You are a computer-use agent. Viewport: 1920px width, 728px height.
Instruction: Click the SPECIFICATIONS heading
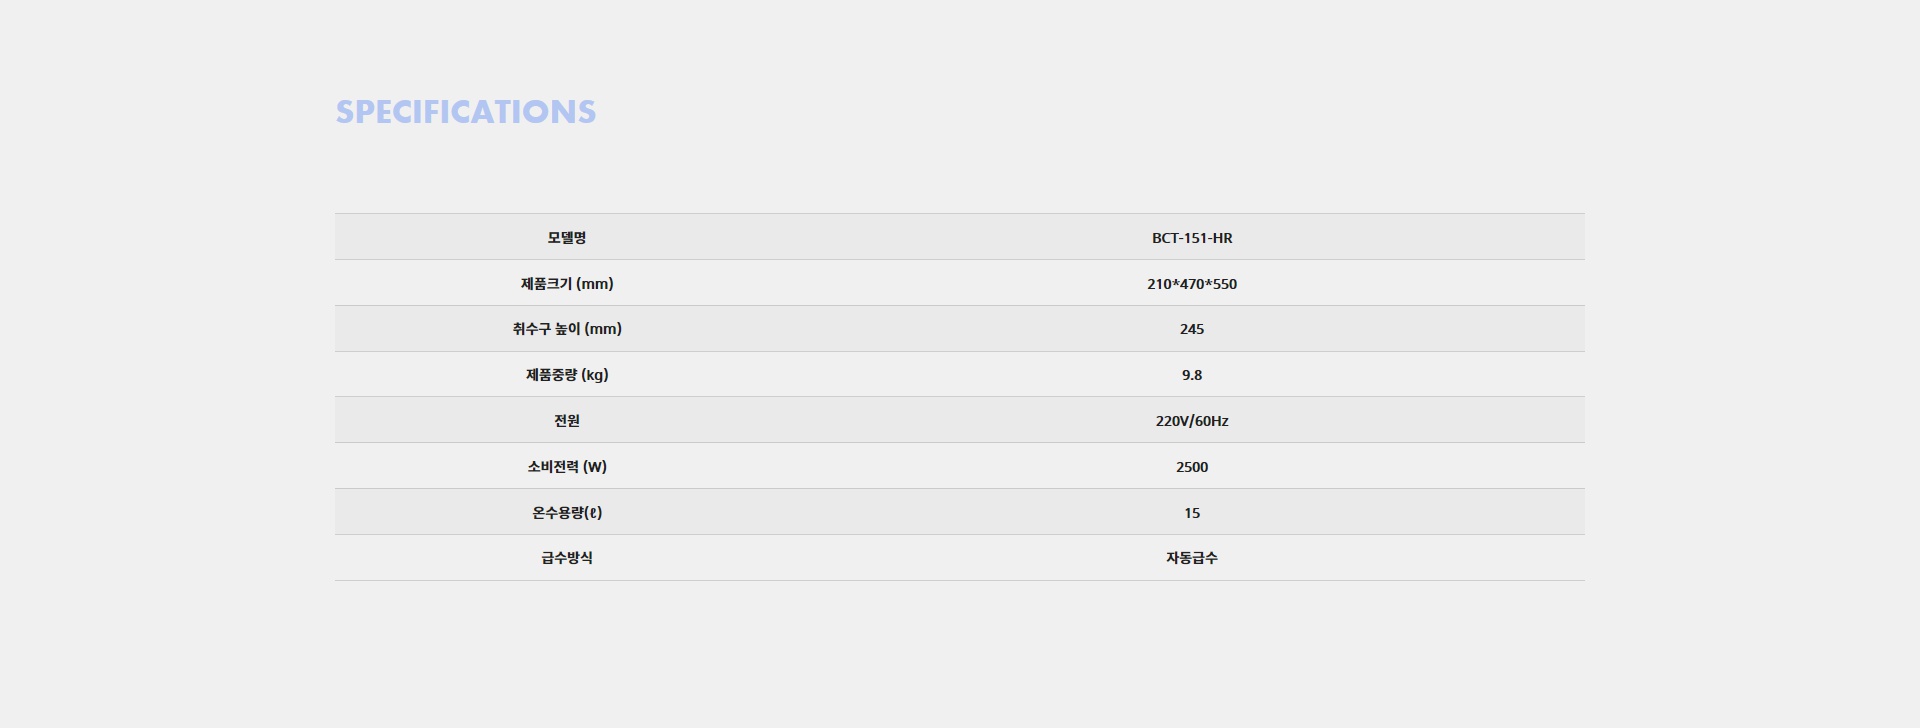pyautogui.click(x=465, y=112)
